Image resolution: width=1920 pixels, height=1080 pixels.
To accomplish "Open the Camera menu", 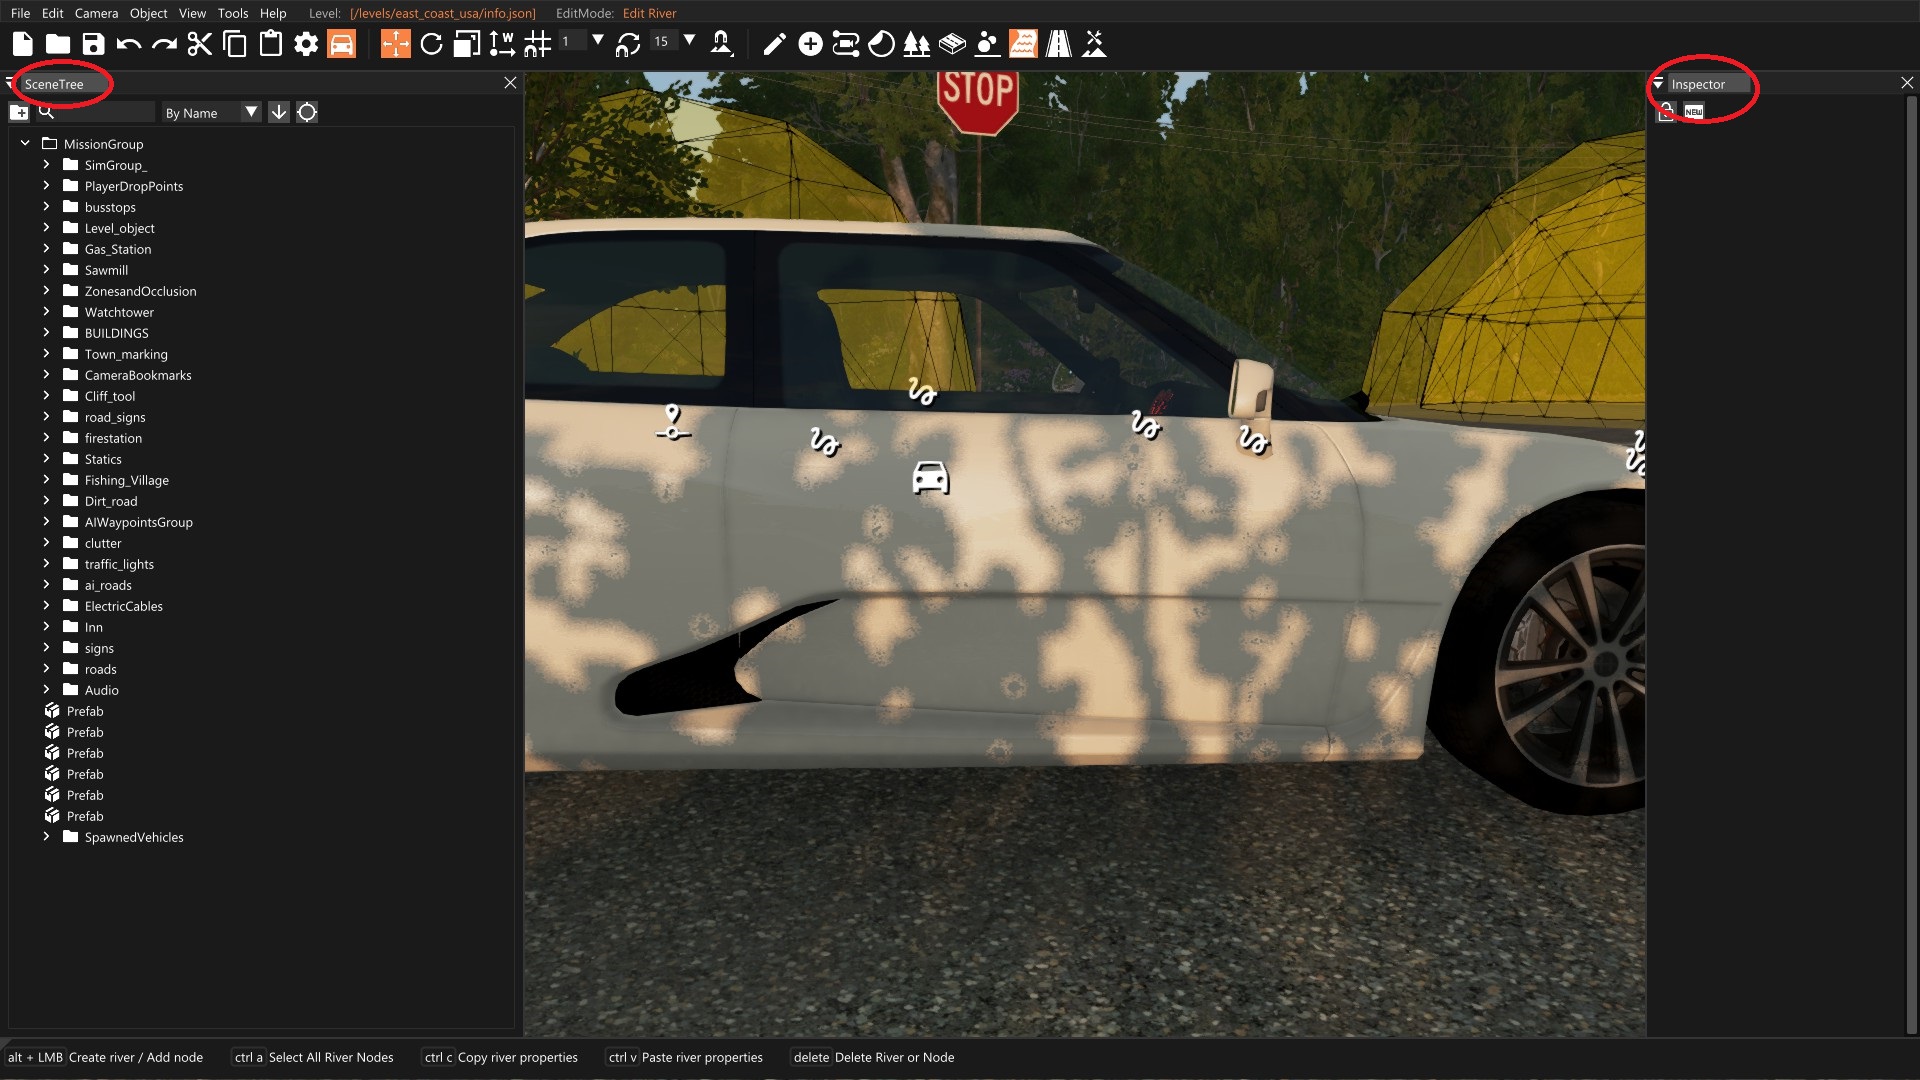I will click(96, 13).
